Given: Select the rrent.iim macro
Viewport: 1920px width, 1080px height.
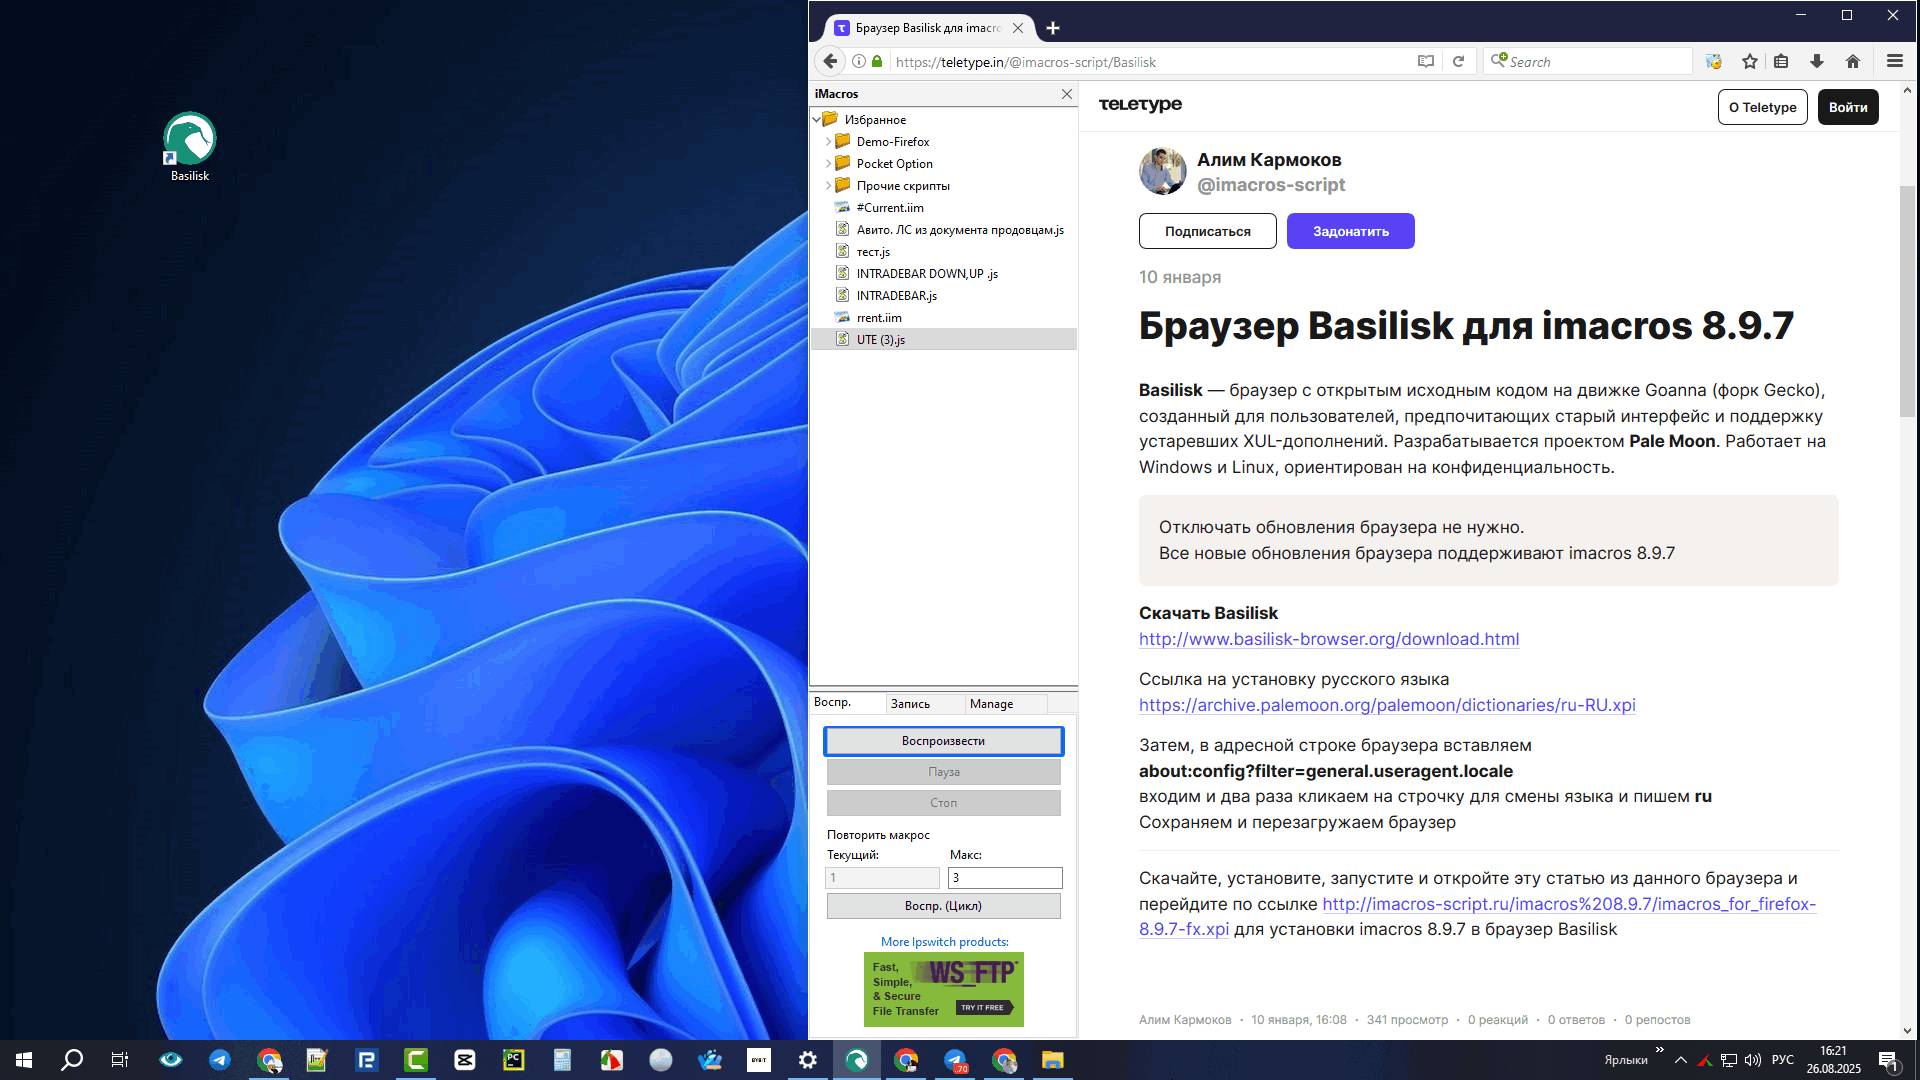Looking at the screenshot, I should (x=879, y=318).
